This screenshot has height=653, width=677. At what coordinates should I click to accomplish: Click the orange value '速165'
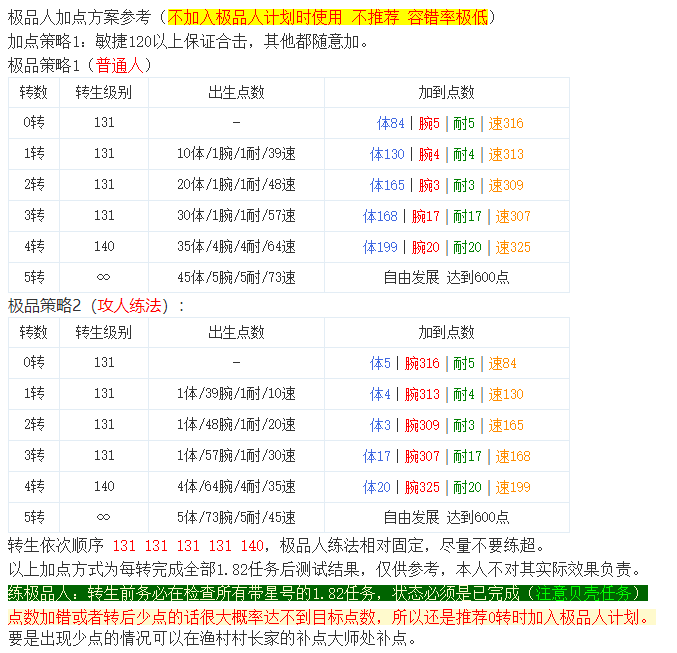click(x=506, y=425)
